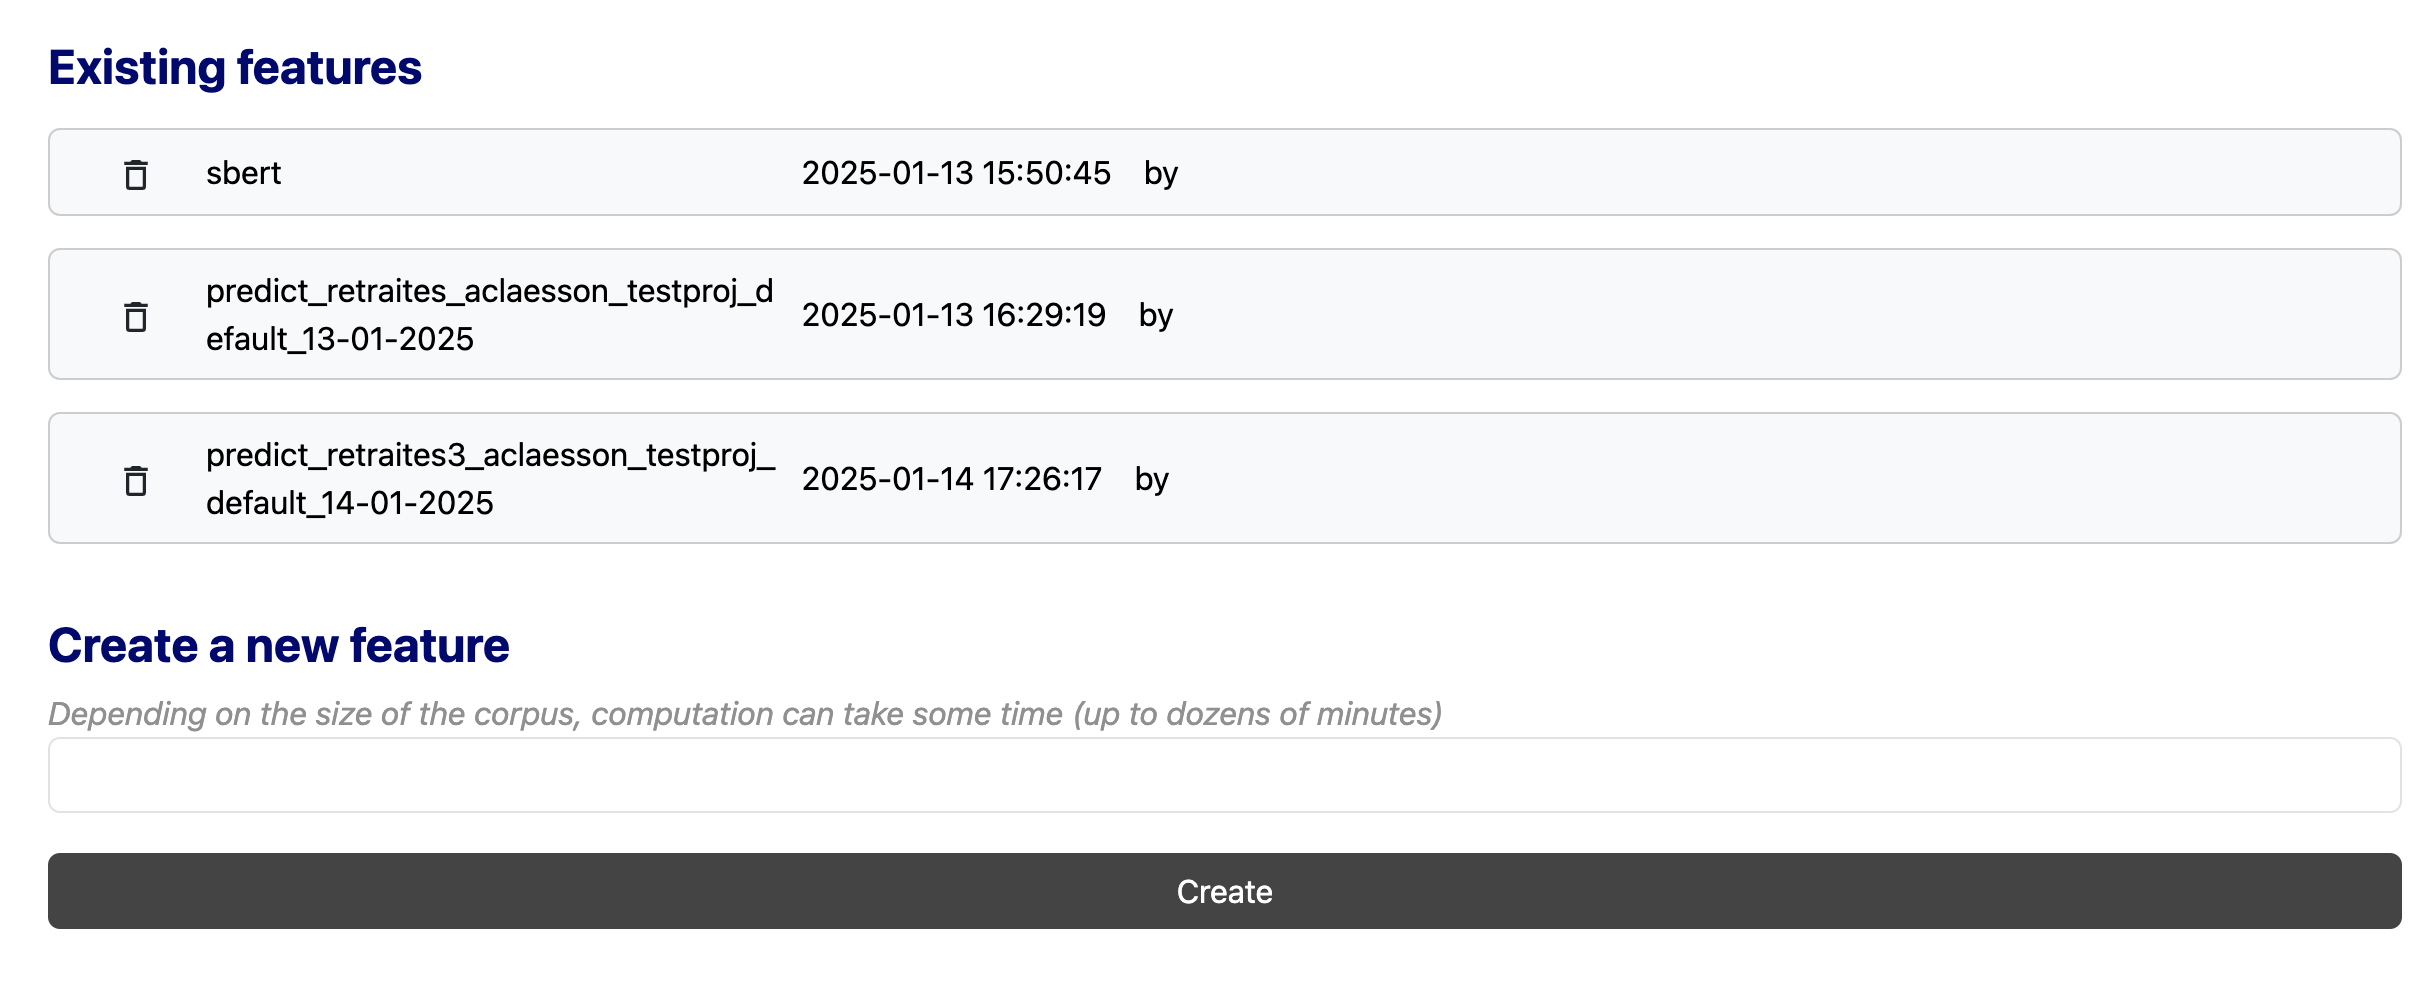The width and height of the screenshot is (2430, 1000).
Task: Click the 2025-01-13 15:50:45 timestamp
Action: 956,173
